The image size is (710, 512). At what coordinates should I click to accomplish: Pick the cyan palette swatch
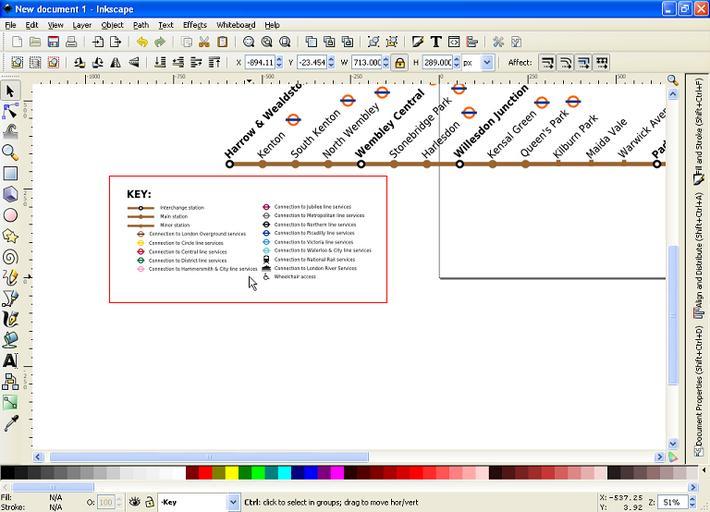tap(284, 473)
